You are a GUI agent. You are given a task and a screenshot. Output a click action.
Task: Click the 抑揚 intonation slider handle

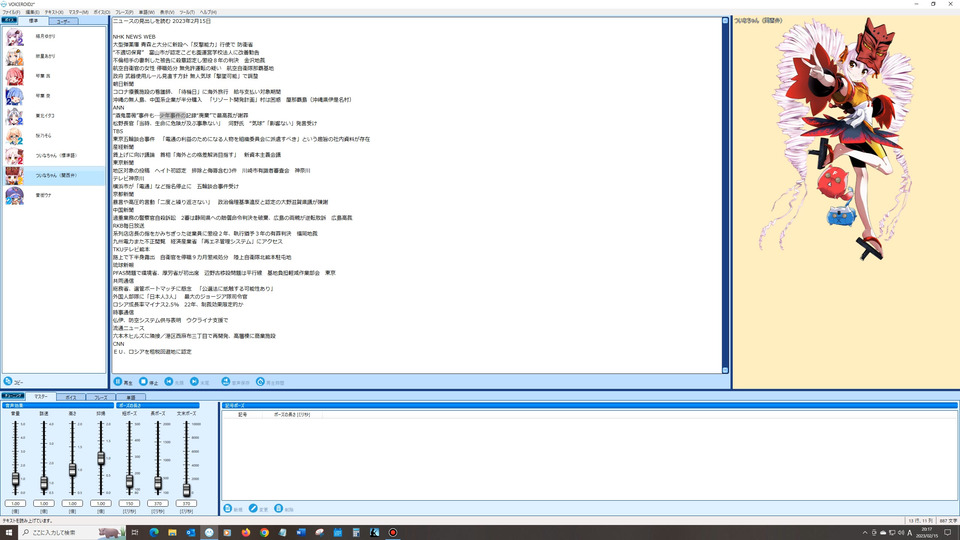(101, 458)
